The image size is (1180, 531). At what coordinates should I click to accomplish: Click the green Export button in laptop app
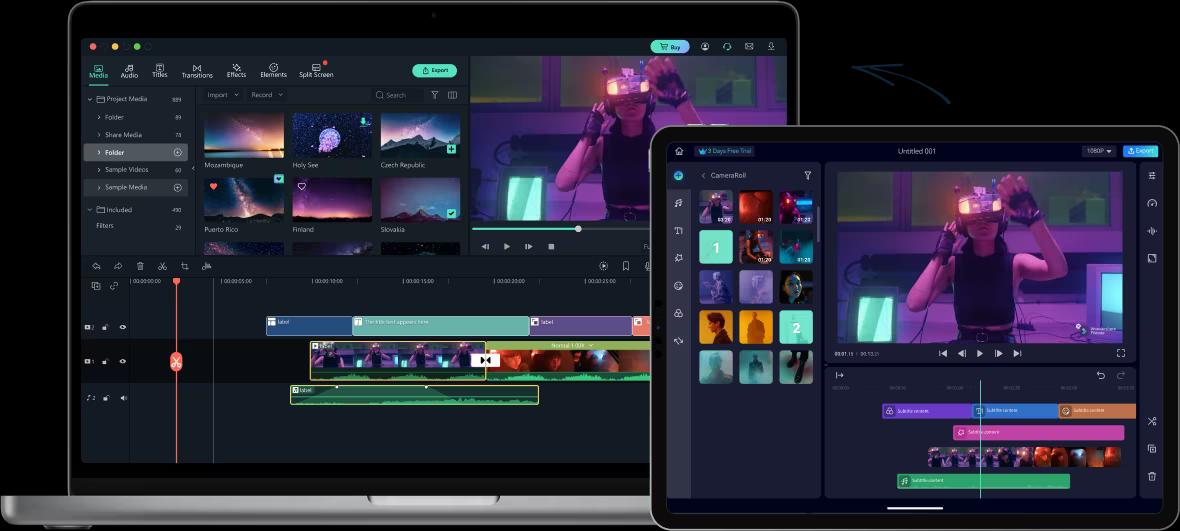click(x=434, y=70)
